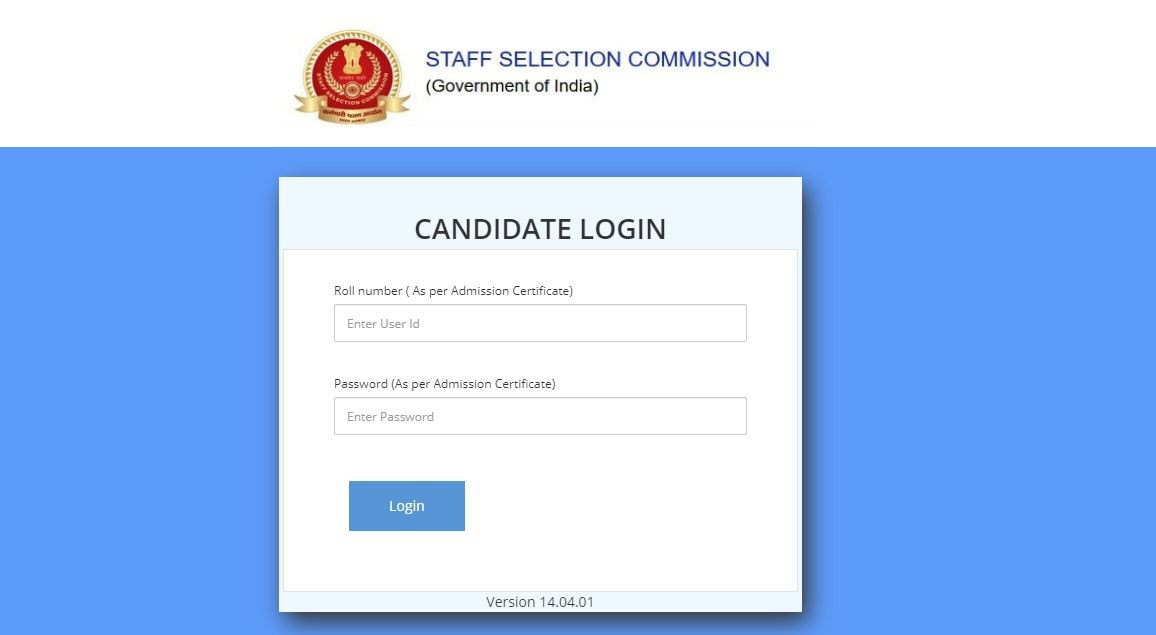
Task: Click the word COMMISSION in the header title
Action: click(x=697, y=59)
